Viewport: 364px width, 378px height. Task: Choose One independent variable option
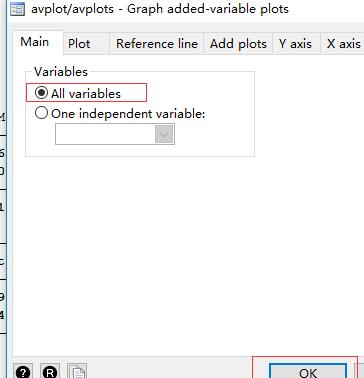[41, 113]
